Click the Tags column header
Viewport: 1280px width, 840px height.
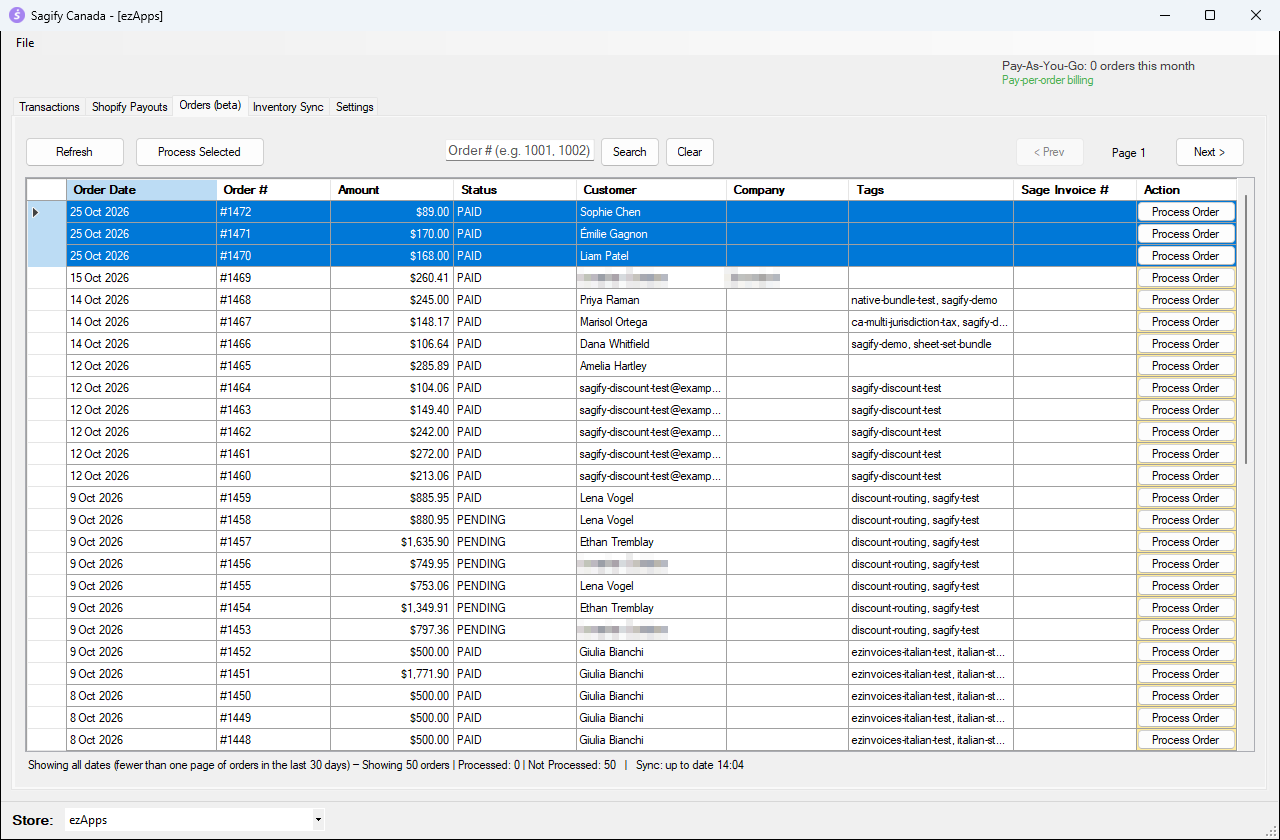pos(931,190)
